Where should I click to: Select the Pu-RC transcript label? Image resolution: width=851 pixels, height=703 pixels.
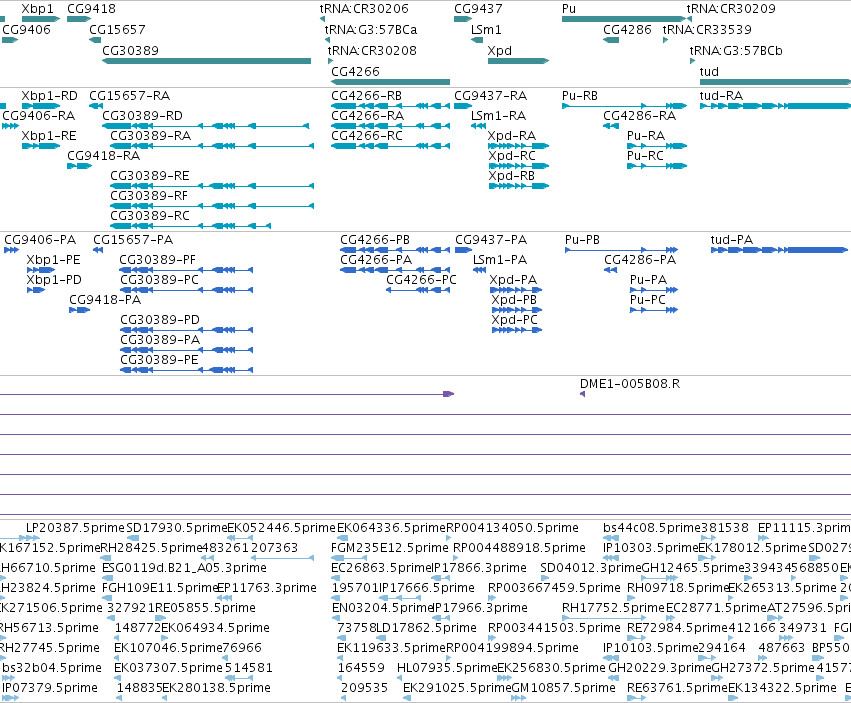click(645, 156)
